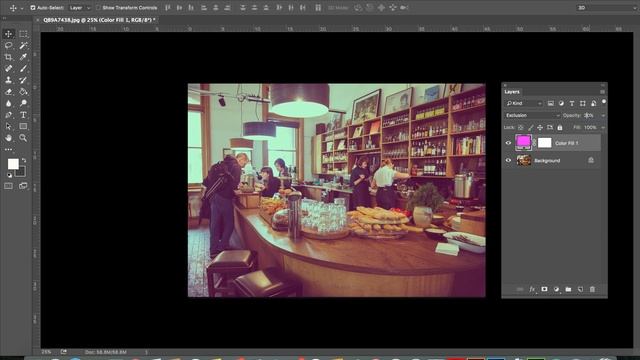
Task: Open the foreground color picker
Action: tap(13, 164)
